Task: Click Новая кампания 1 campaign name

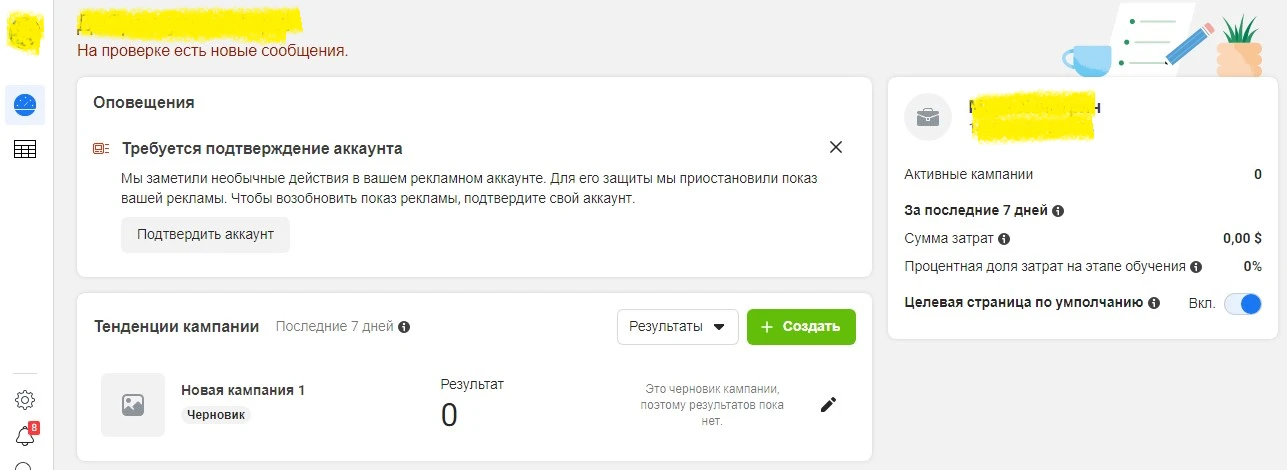Action: click(x=243, y=390)
